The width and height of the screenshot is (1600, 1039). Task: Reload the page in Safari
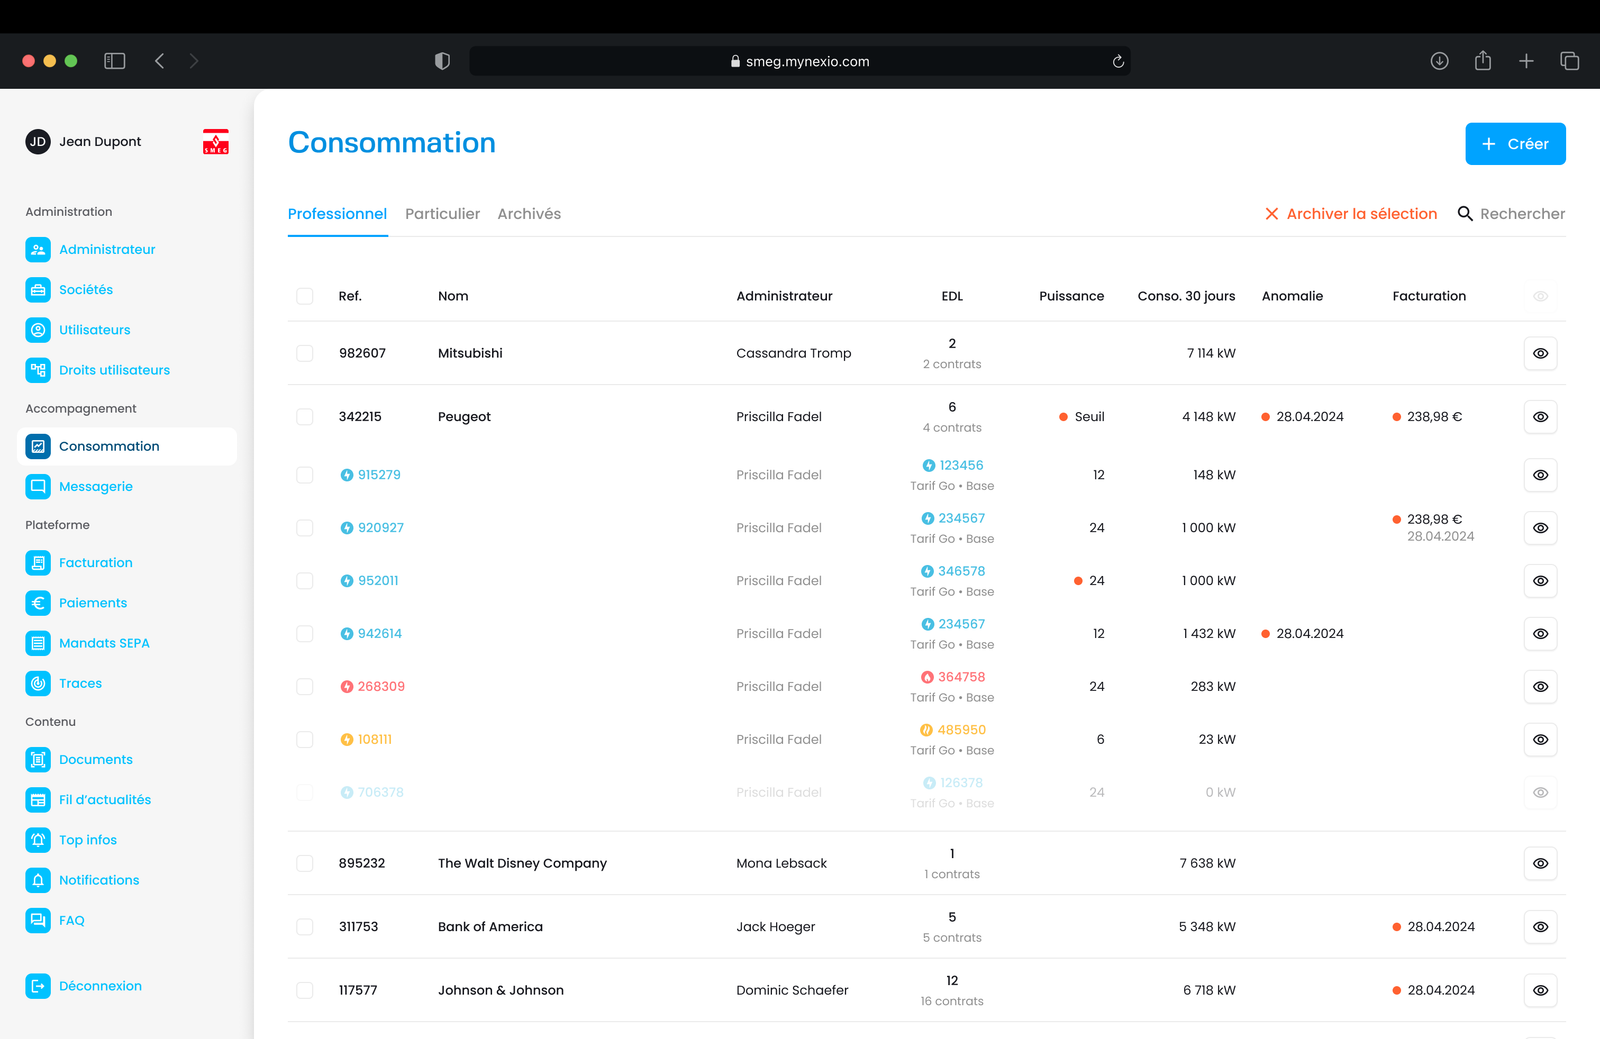click(x=1118, y=61)
